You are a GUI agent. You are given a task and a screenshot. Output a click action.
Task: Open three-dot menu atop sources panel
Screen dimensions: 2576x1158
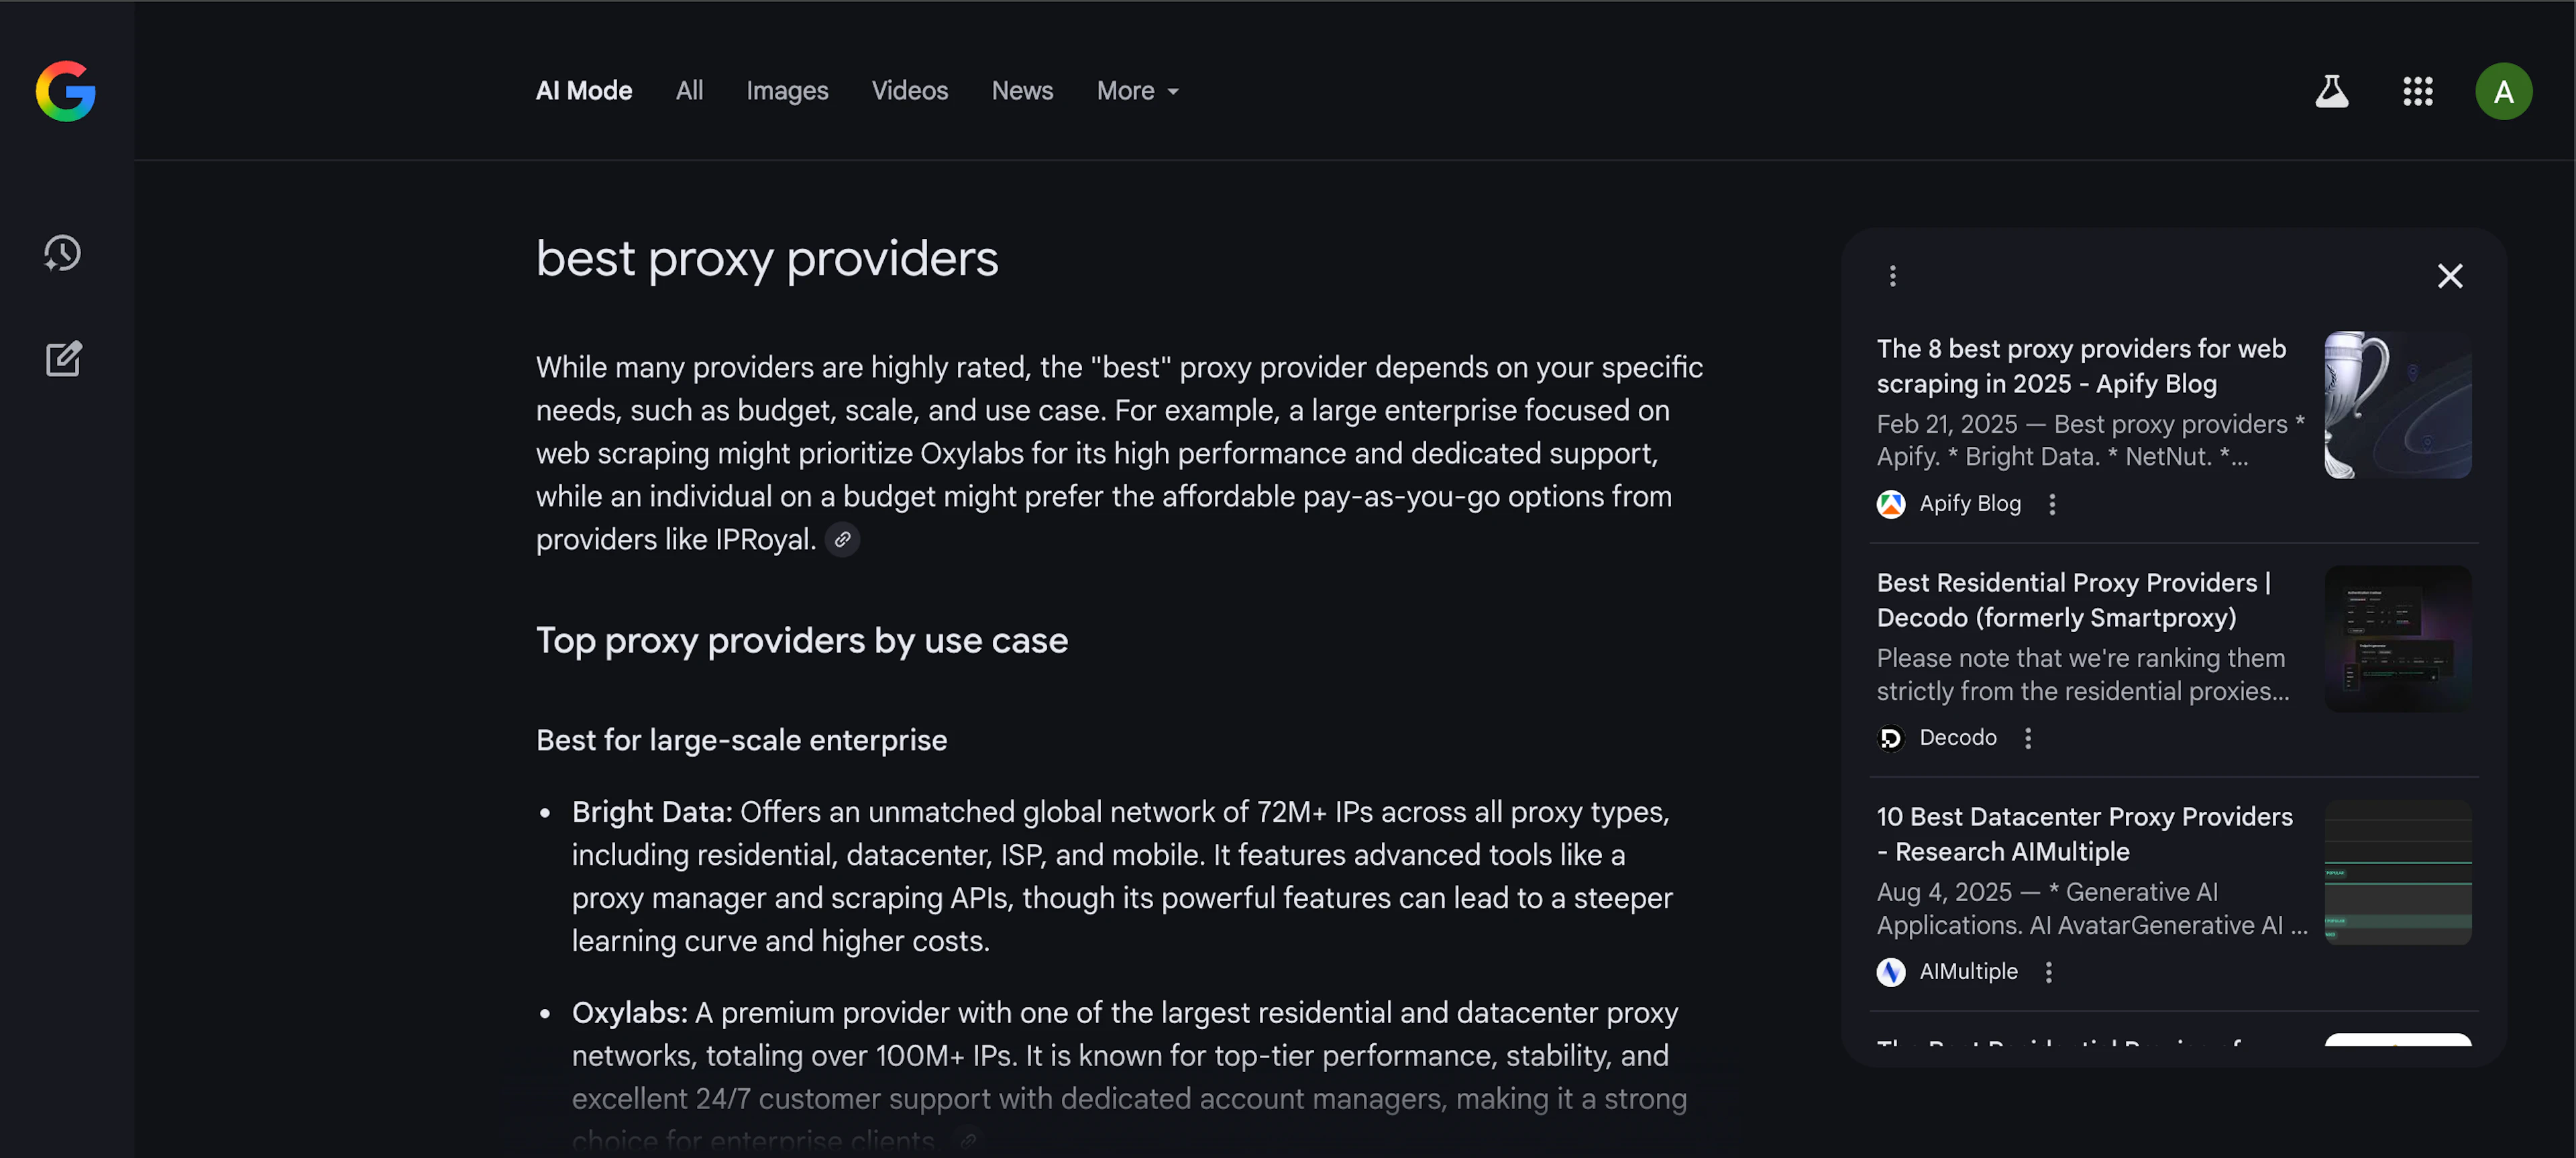1892,276
